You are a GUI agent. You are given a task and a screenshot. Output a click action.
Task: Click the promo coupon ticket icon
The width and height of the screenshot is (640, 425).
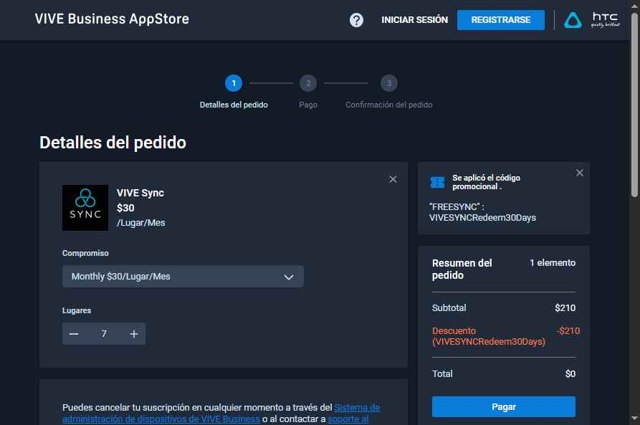tap(438, 182)
